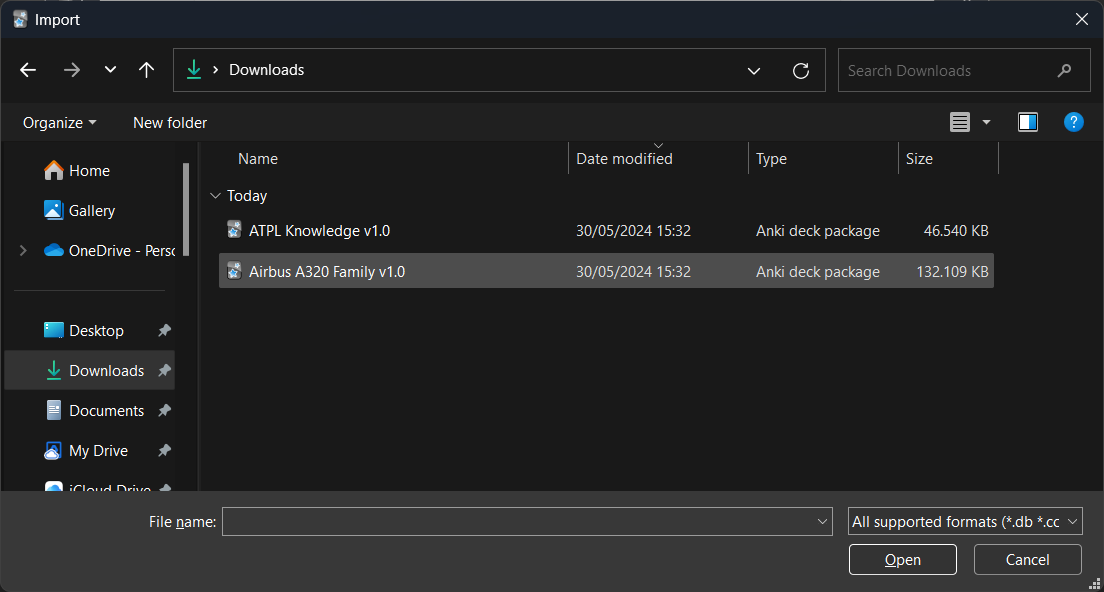Sort by the Type column
The width and height of the screenshot is (1104, 592).
tap(771, 159)
